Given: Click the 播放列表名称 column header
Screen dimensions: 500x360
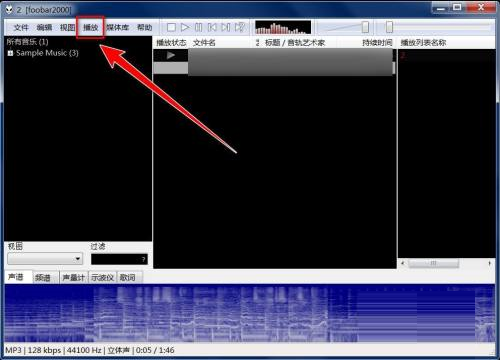Looking at the screenshot, I should (423, 43).
